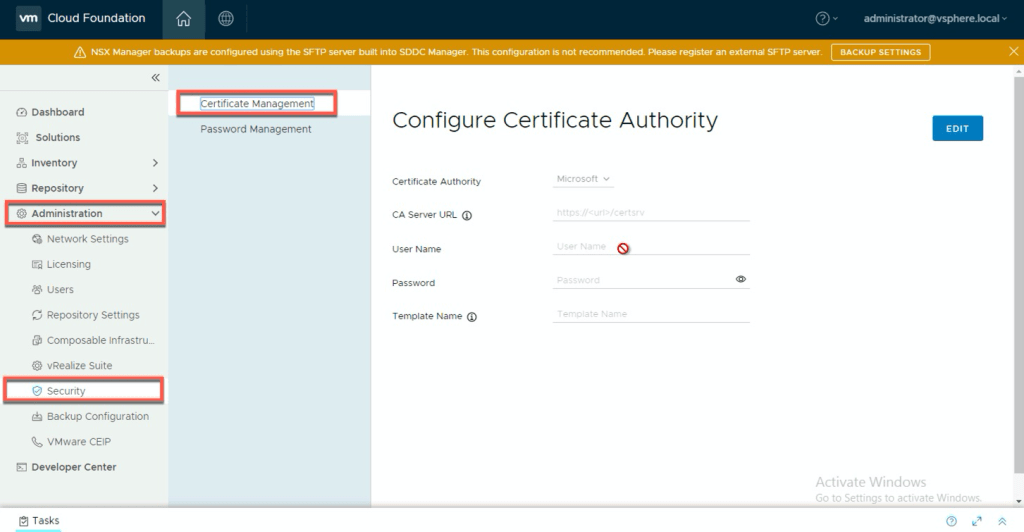
Task: Open the help question mark menu
Action: point(827,18)
